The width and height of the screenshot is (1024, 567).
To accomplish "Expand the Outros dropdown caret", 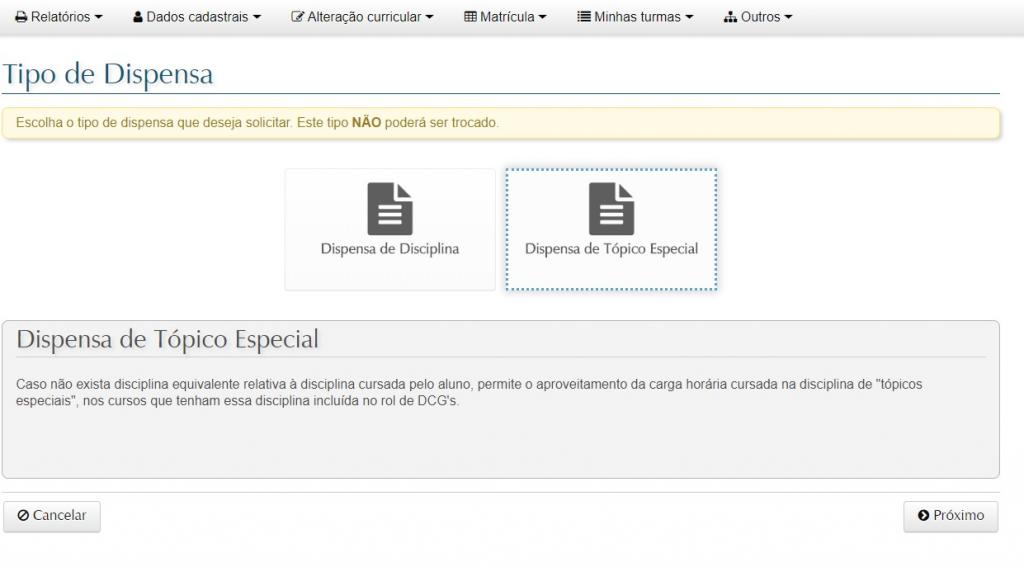I will 788,18.
